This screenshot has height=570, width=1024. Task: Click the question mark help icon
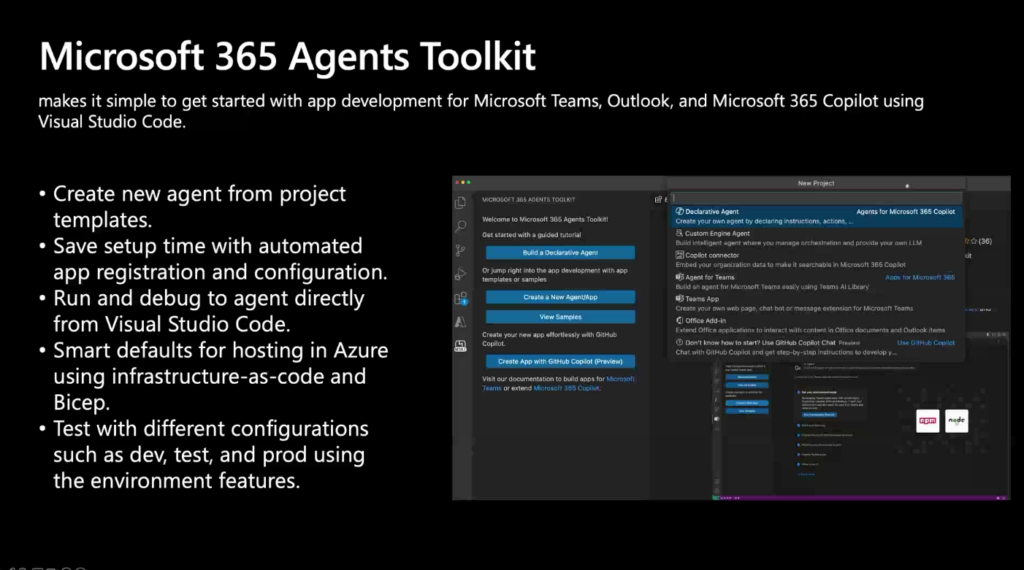tap(679, 342)
